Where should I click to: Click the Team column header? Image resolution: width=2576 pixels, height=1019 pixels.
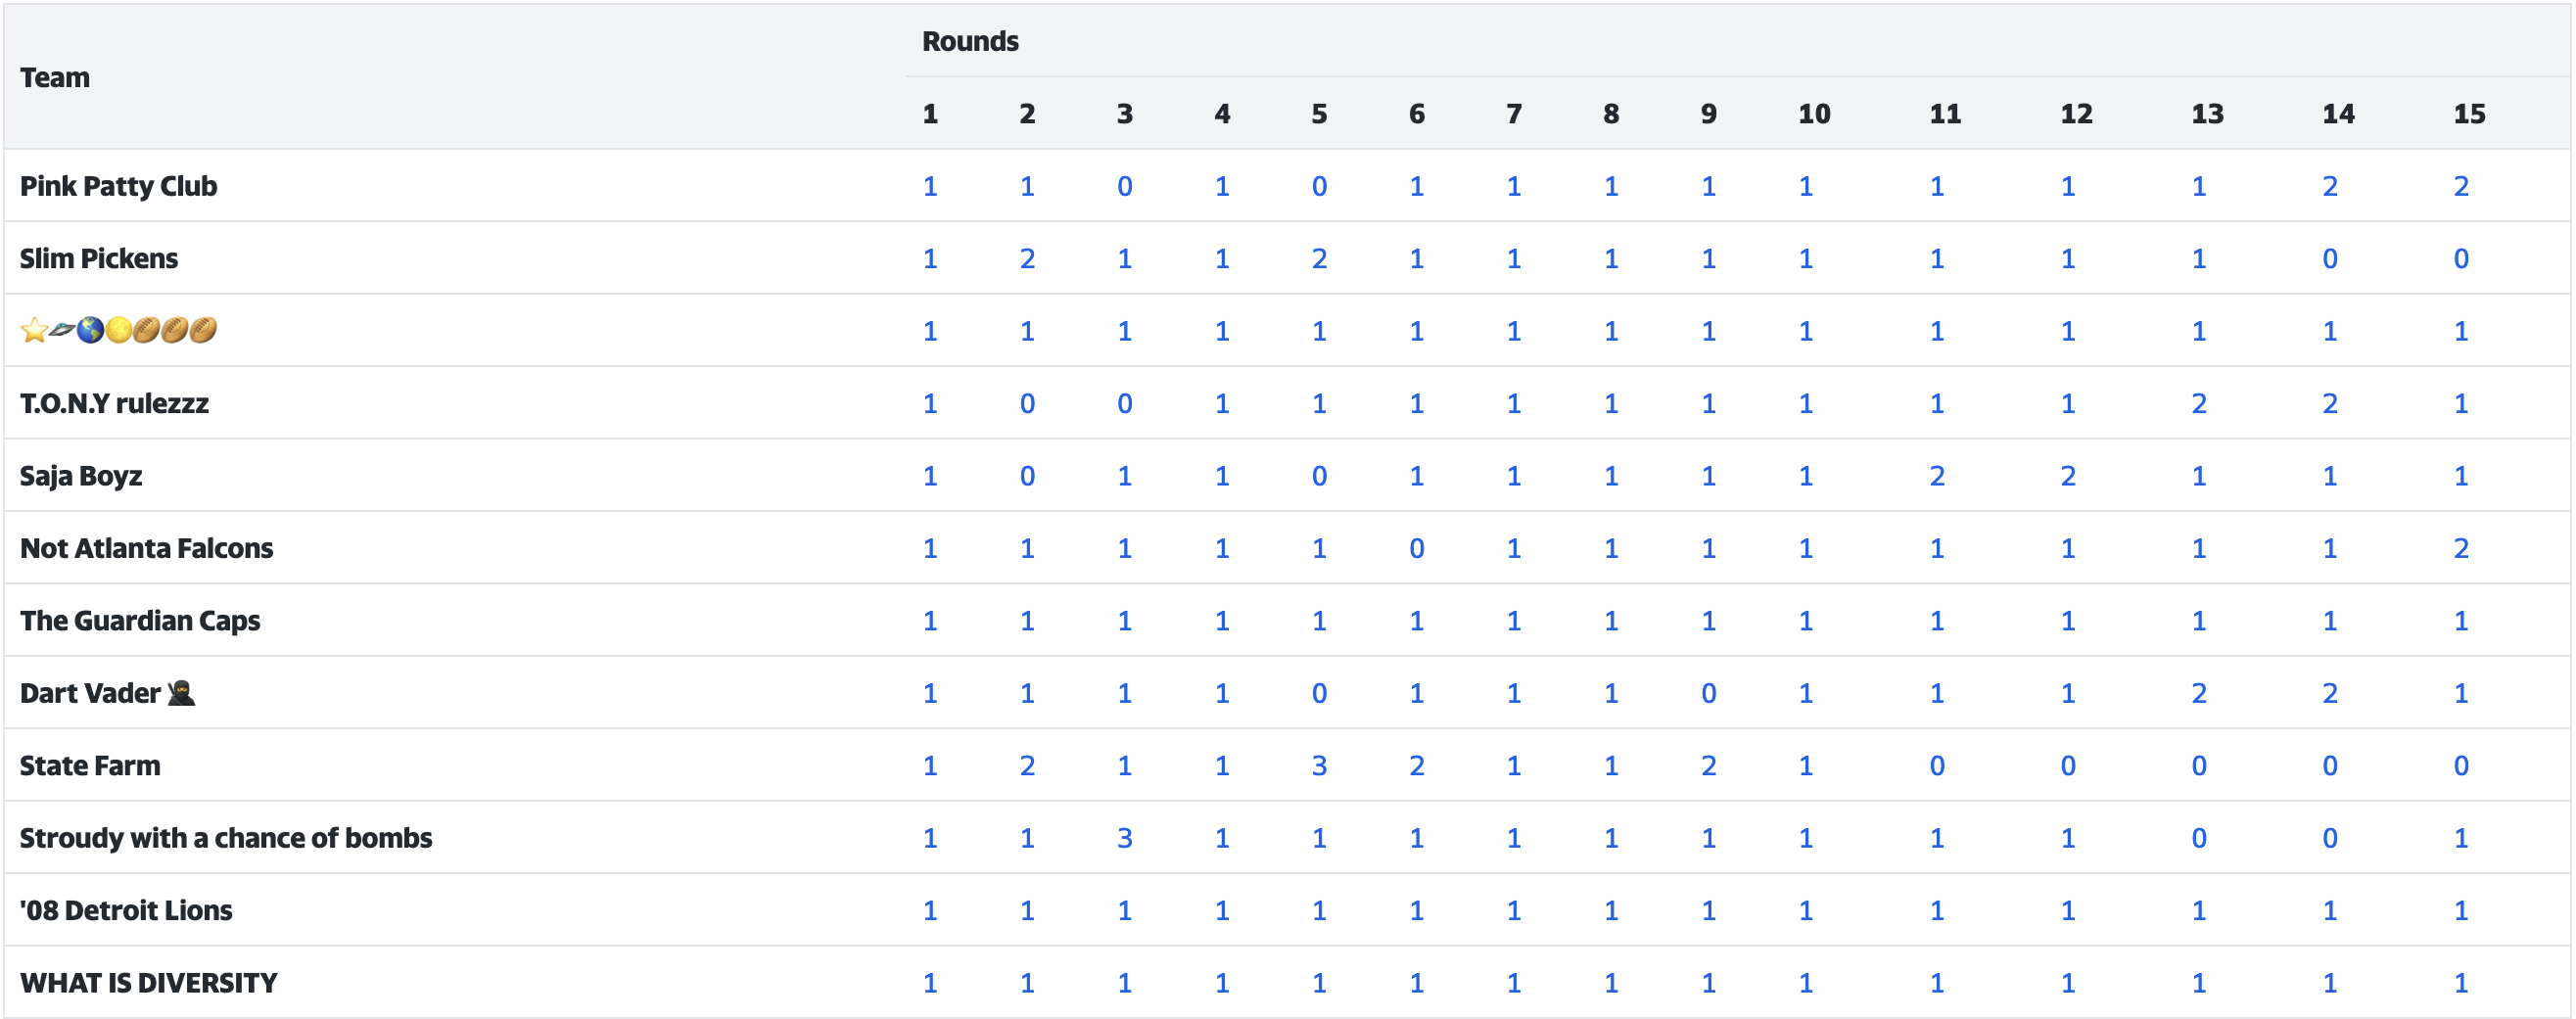pos(55,77)
